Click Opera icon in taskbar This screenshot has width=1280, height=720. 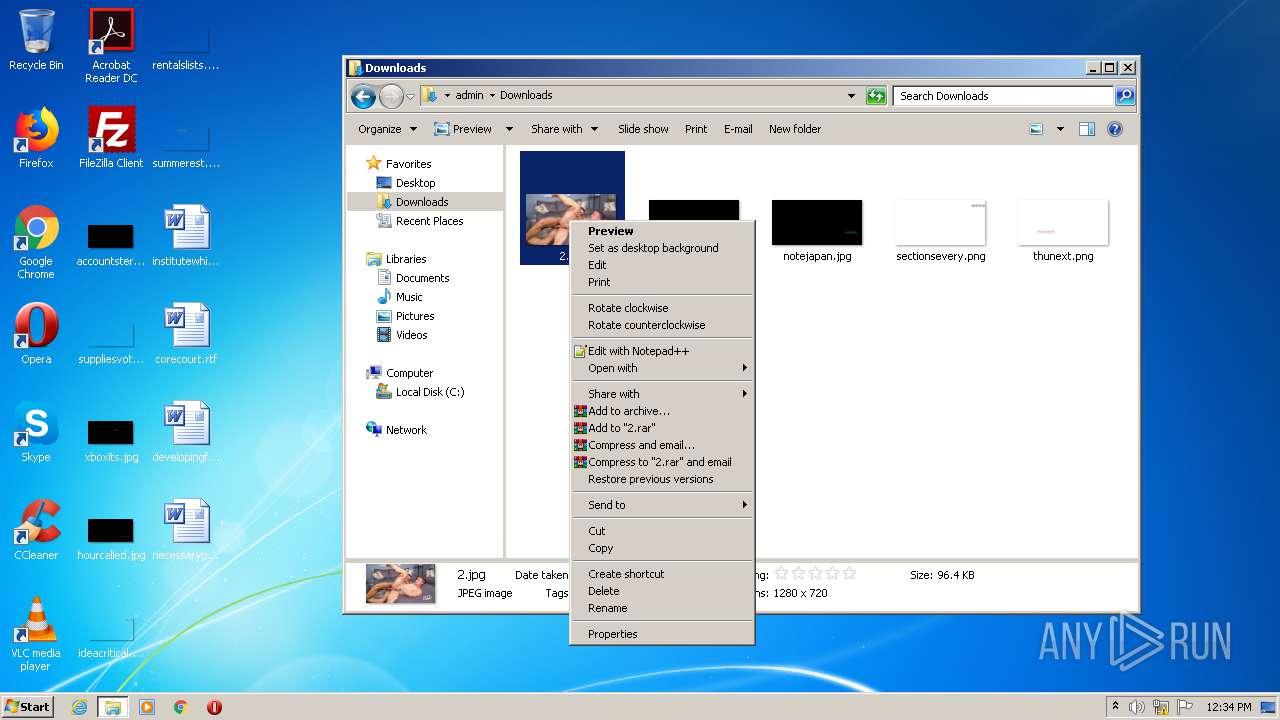point(214,707)
